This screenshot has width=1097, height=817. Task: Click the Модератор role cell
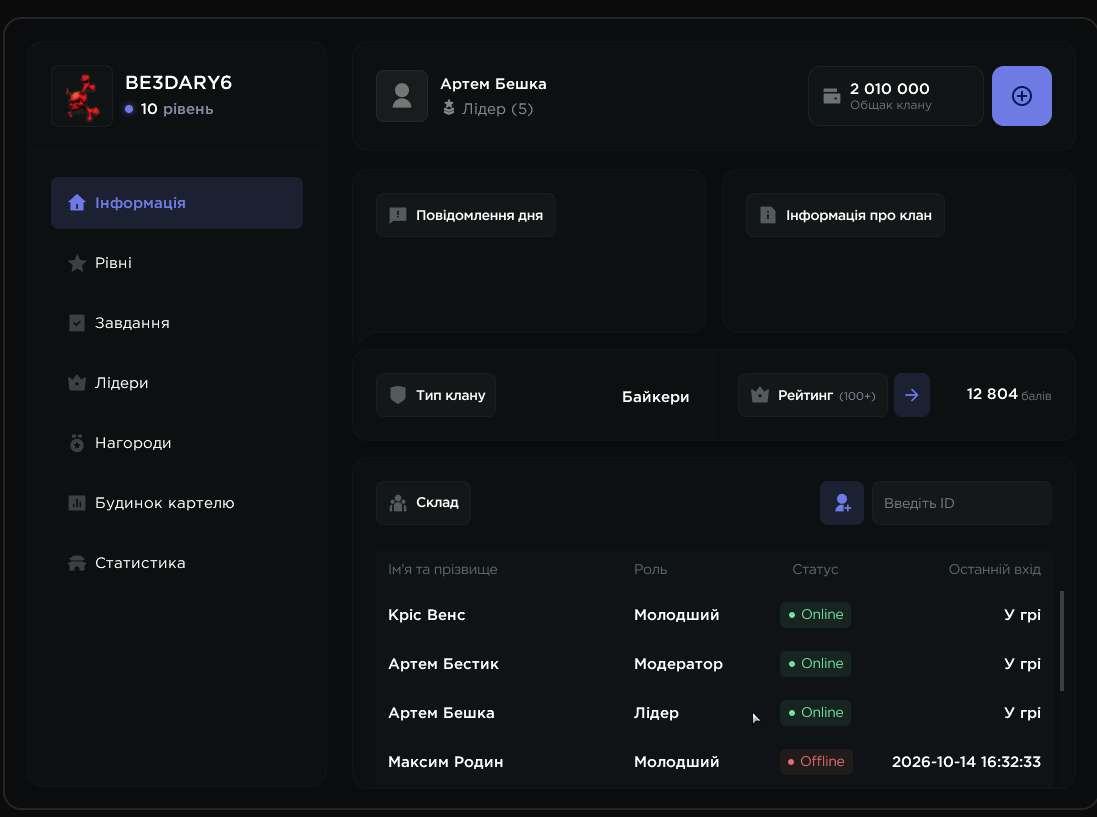[x=678, y=664]
